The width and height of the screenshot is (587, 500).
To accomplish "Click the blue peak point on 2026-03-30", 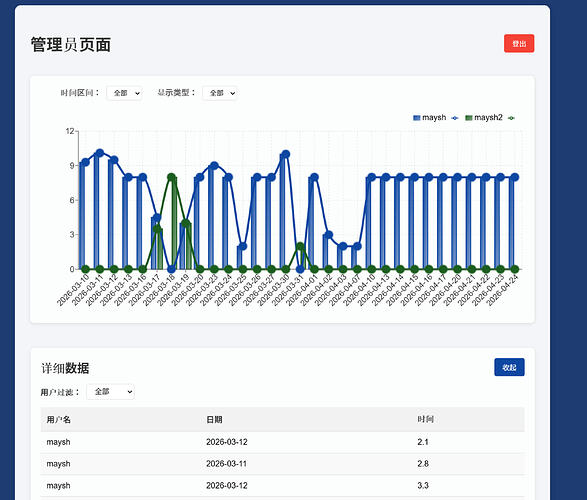I will click(286, 154).
